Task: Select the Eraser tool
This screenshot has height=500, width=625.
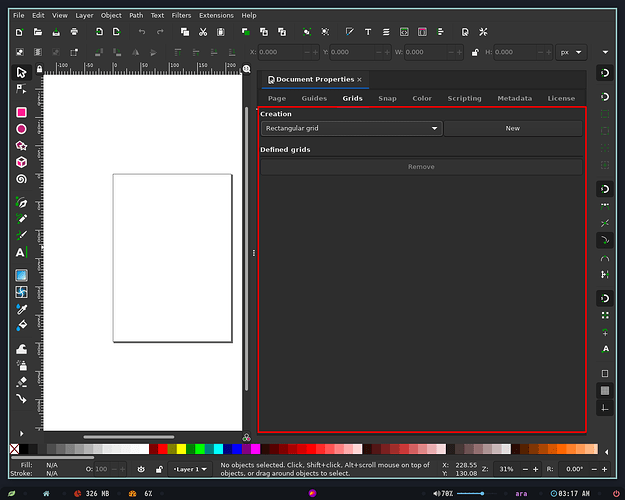Action: point(22,382)
